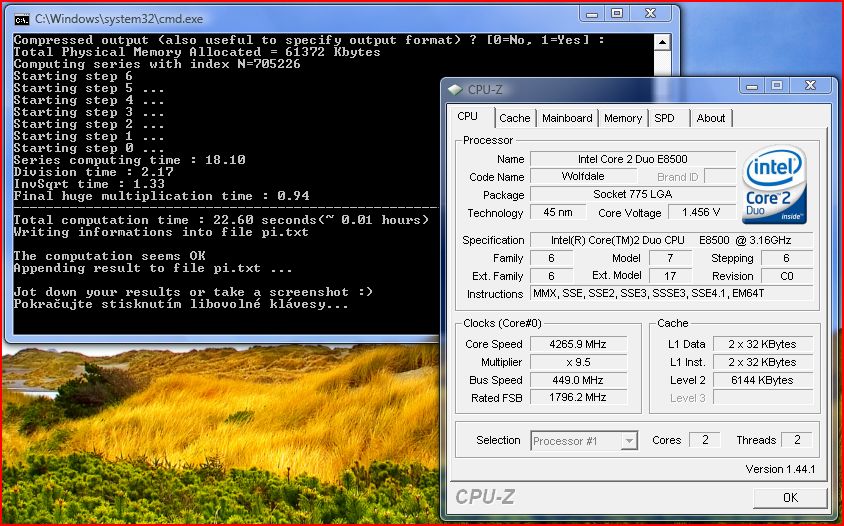Minimize the cmd.exe window

tap(592, 14)
